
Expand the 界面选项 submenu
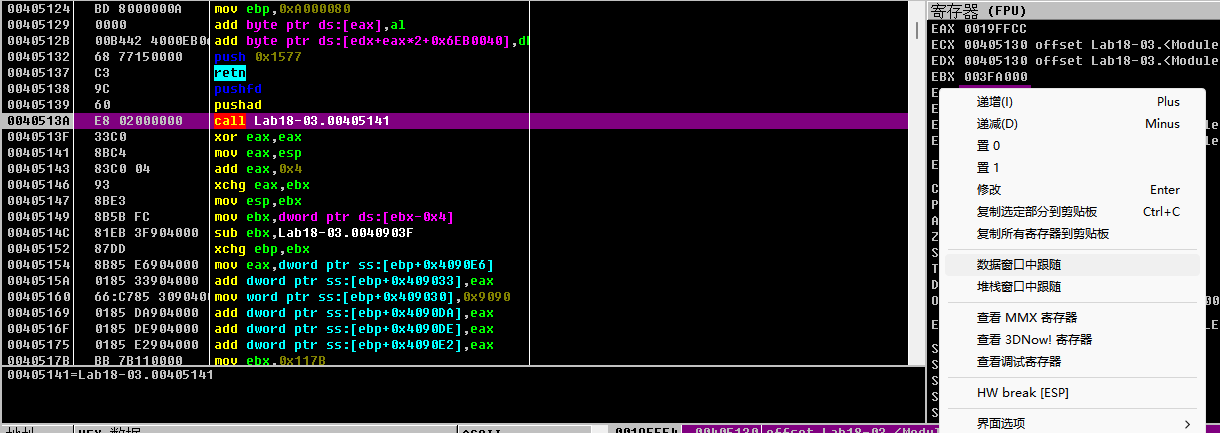point(1070,423)
